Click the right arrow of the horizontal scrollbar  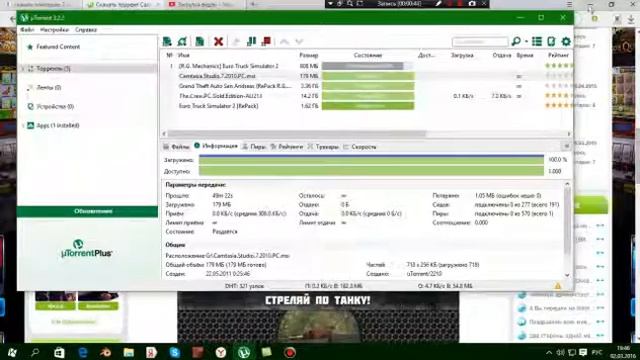coord(569,134)
